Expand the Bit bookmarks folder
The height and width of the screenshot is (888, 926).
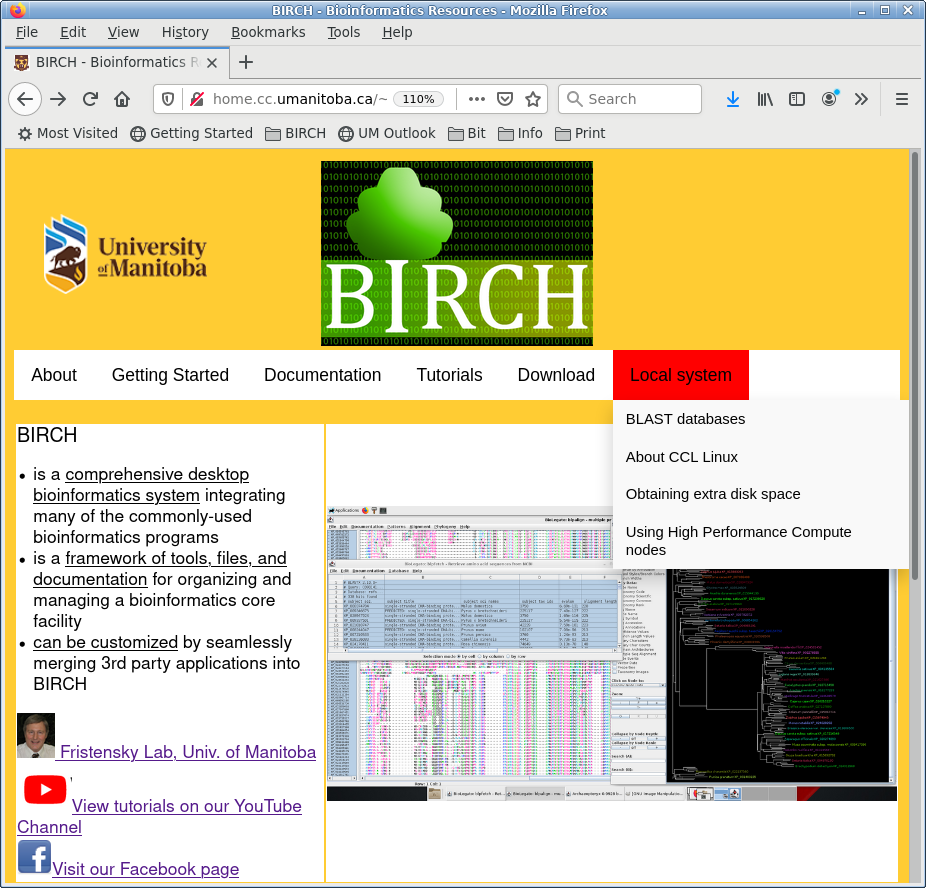click(x=467, y=133)
